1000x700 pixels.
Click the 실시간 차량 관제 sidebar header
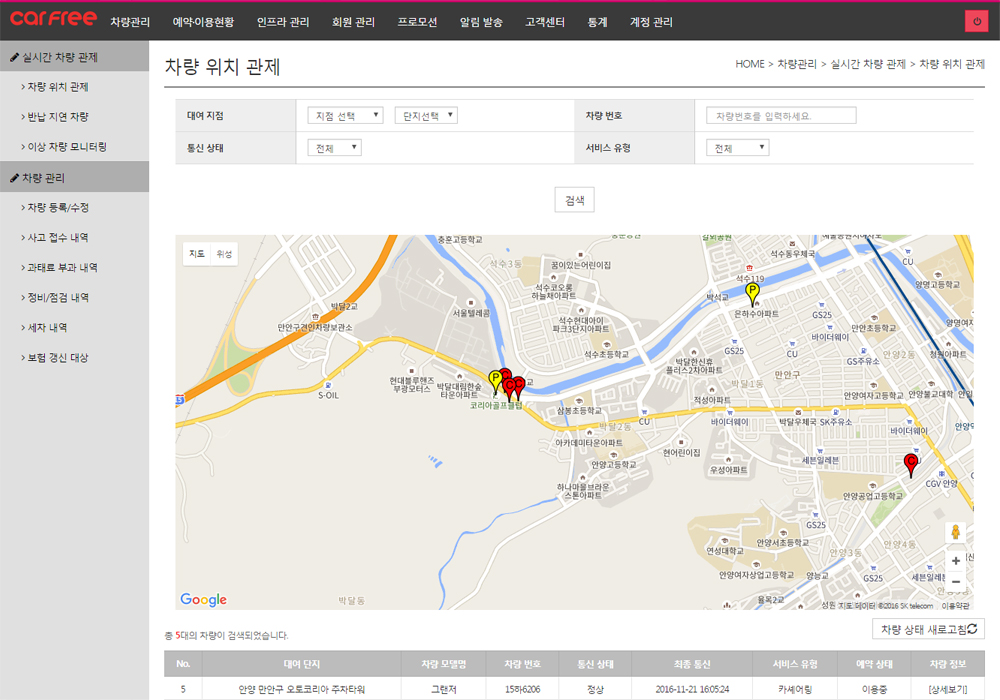click(75, 57)
